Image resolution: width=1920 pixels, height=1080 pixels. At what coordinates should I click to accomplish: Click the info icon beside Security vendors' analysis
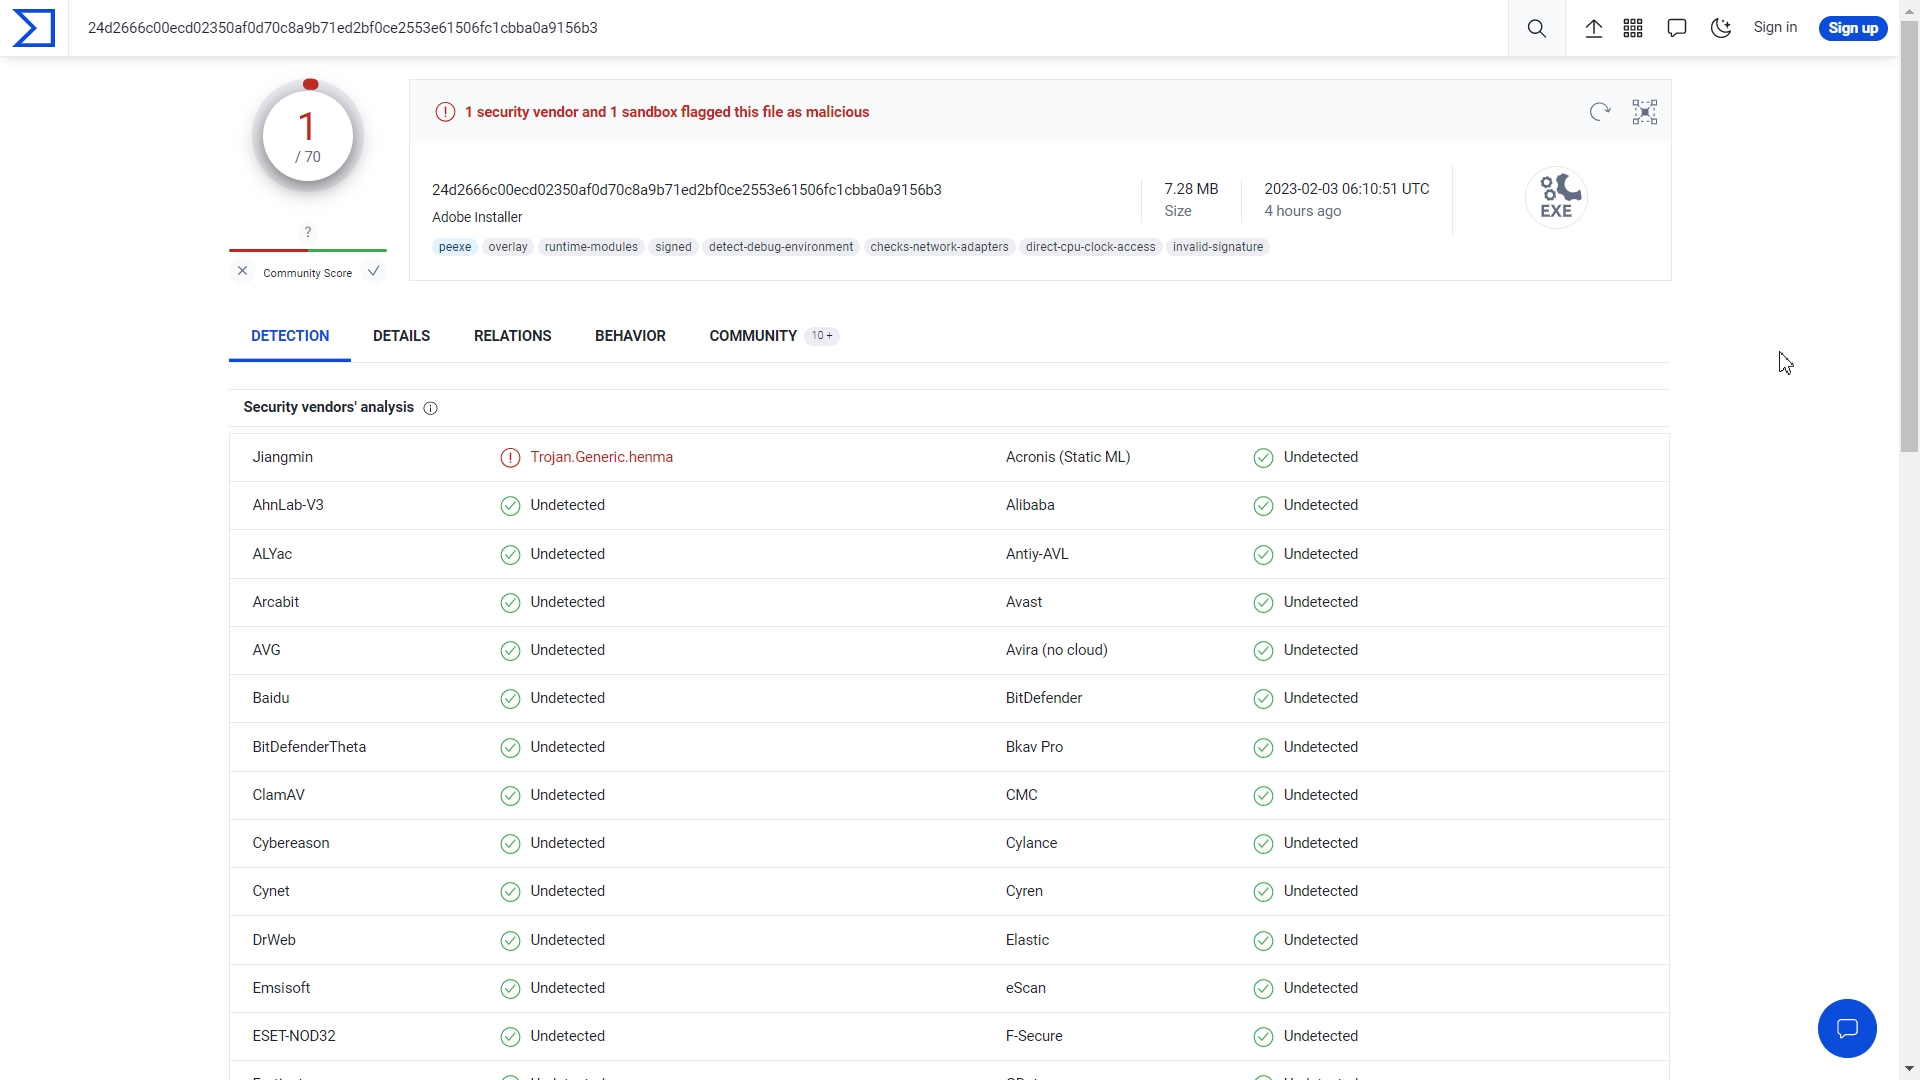pos(431,408)
